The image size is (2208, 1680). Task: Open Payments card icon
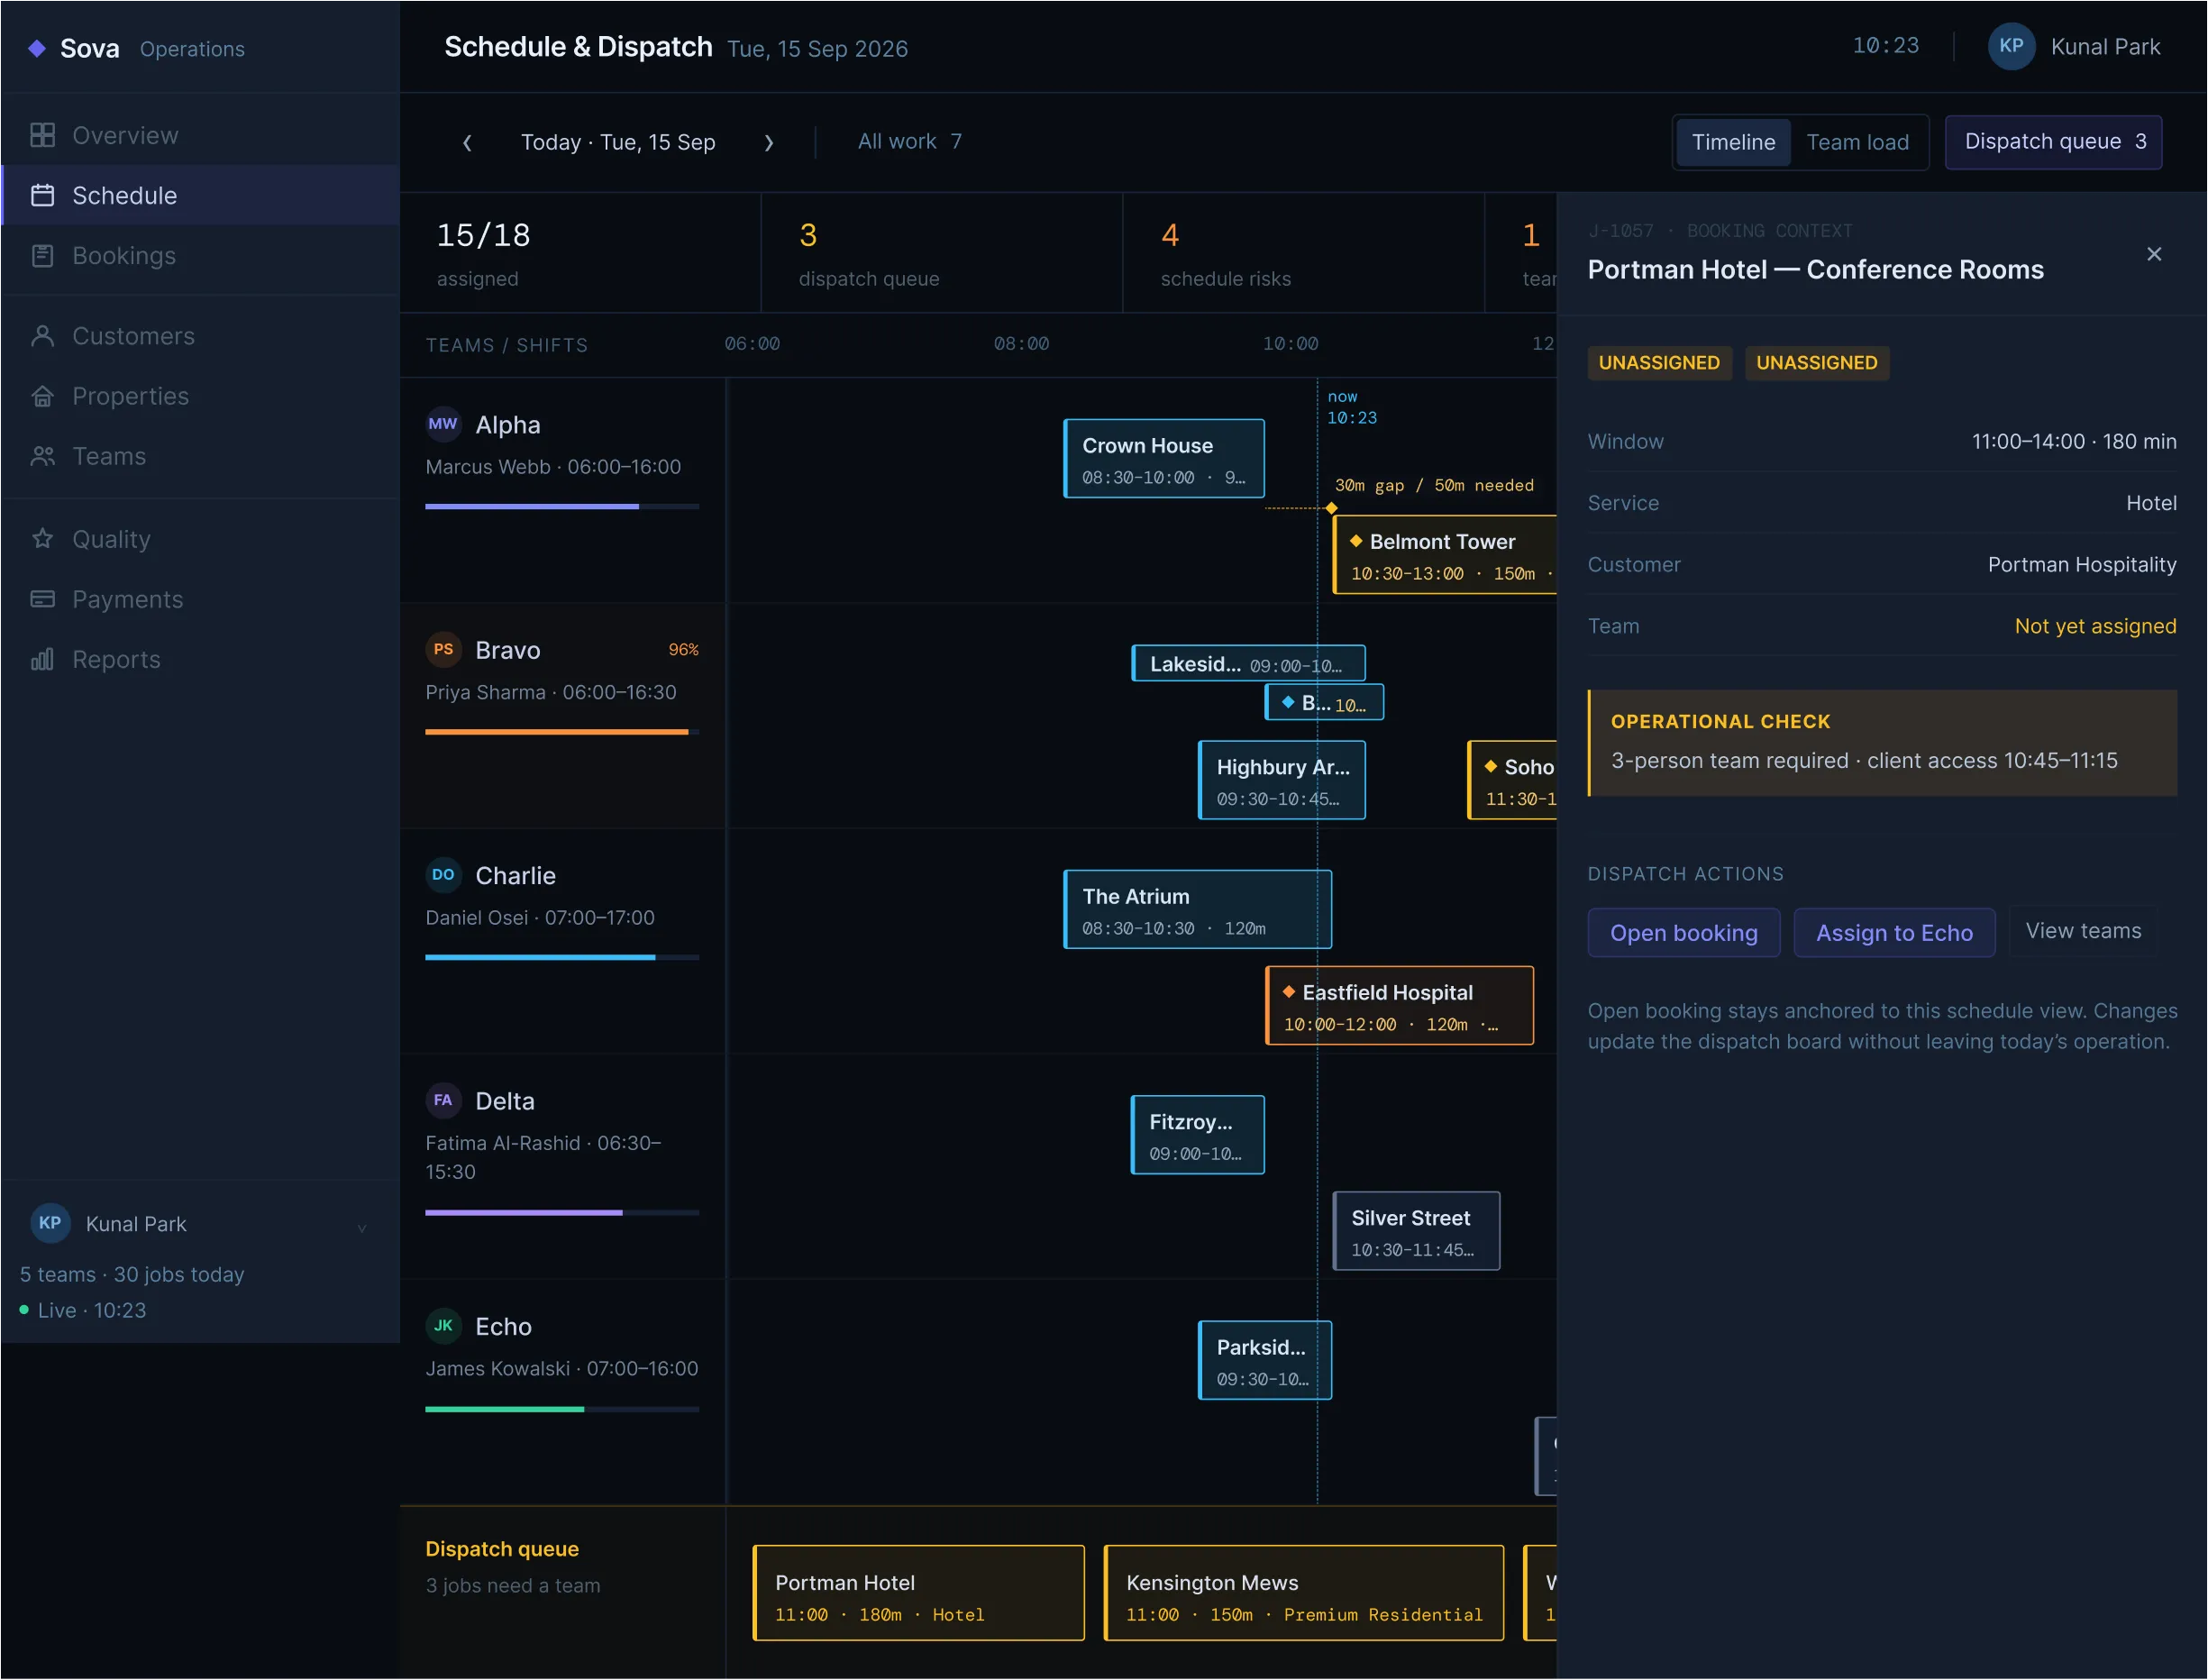click(x=42, y=599)
